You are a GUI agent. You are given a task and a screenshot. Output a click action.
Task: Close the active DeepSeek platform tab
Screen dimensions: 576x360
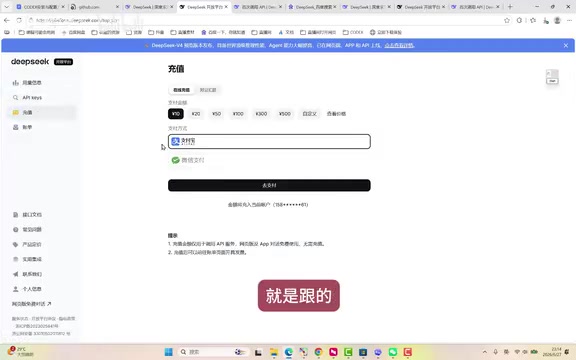point(226,7)
